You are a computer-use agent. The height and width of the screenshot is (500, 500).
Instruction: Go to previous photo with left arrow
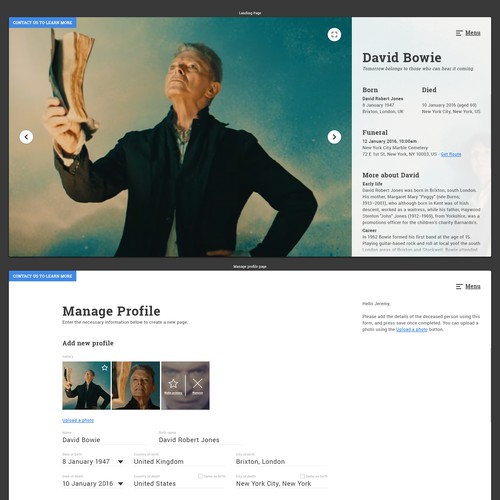pyautogui.click(x=26, y=137)
